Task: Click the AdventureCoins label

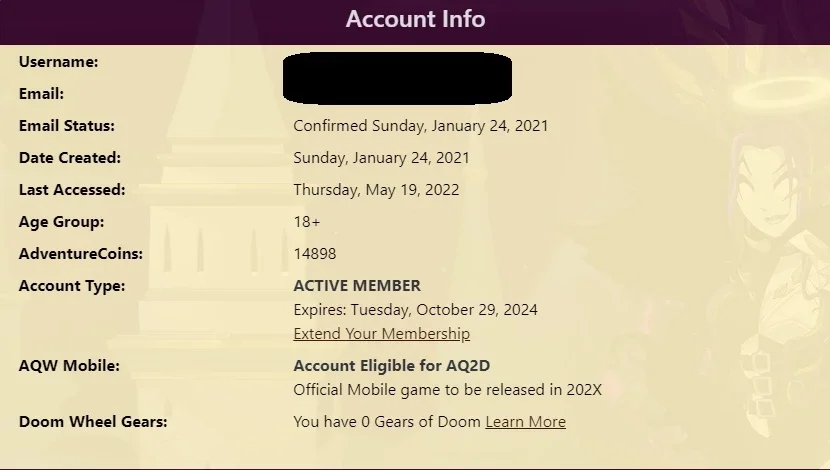Action: [x=81, y=254]
